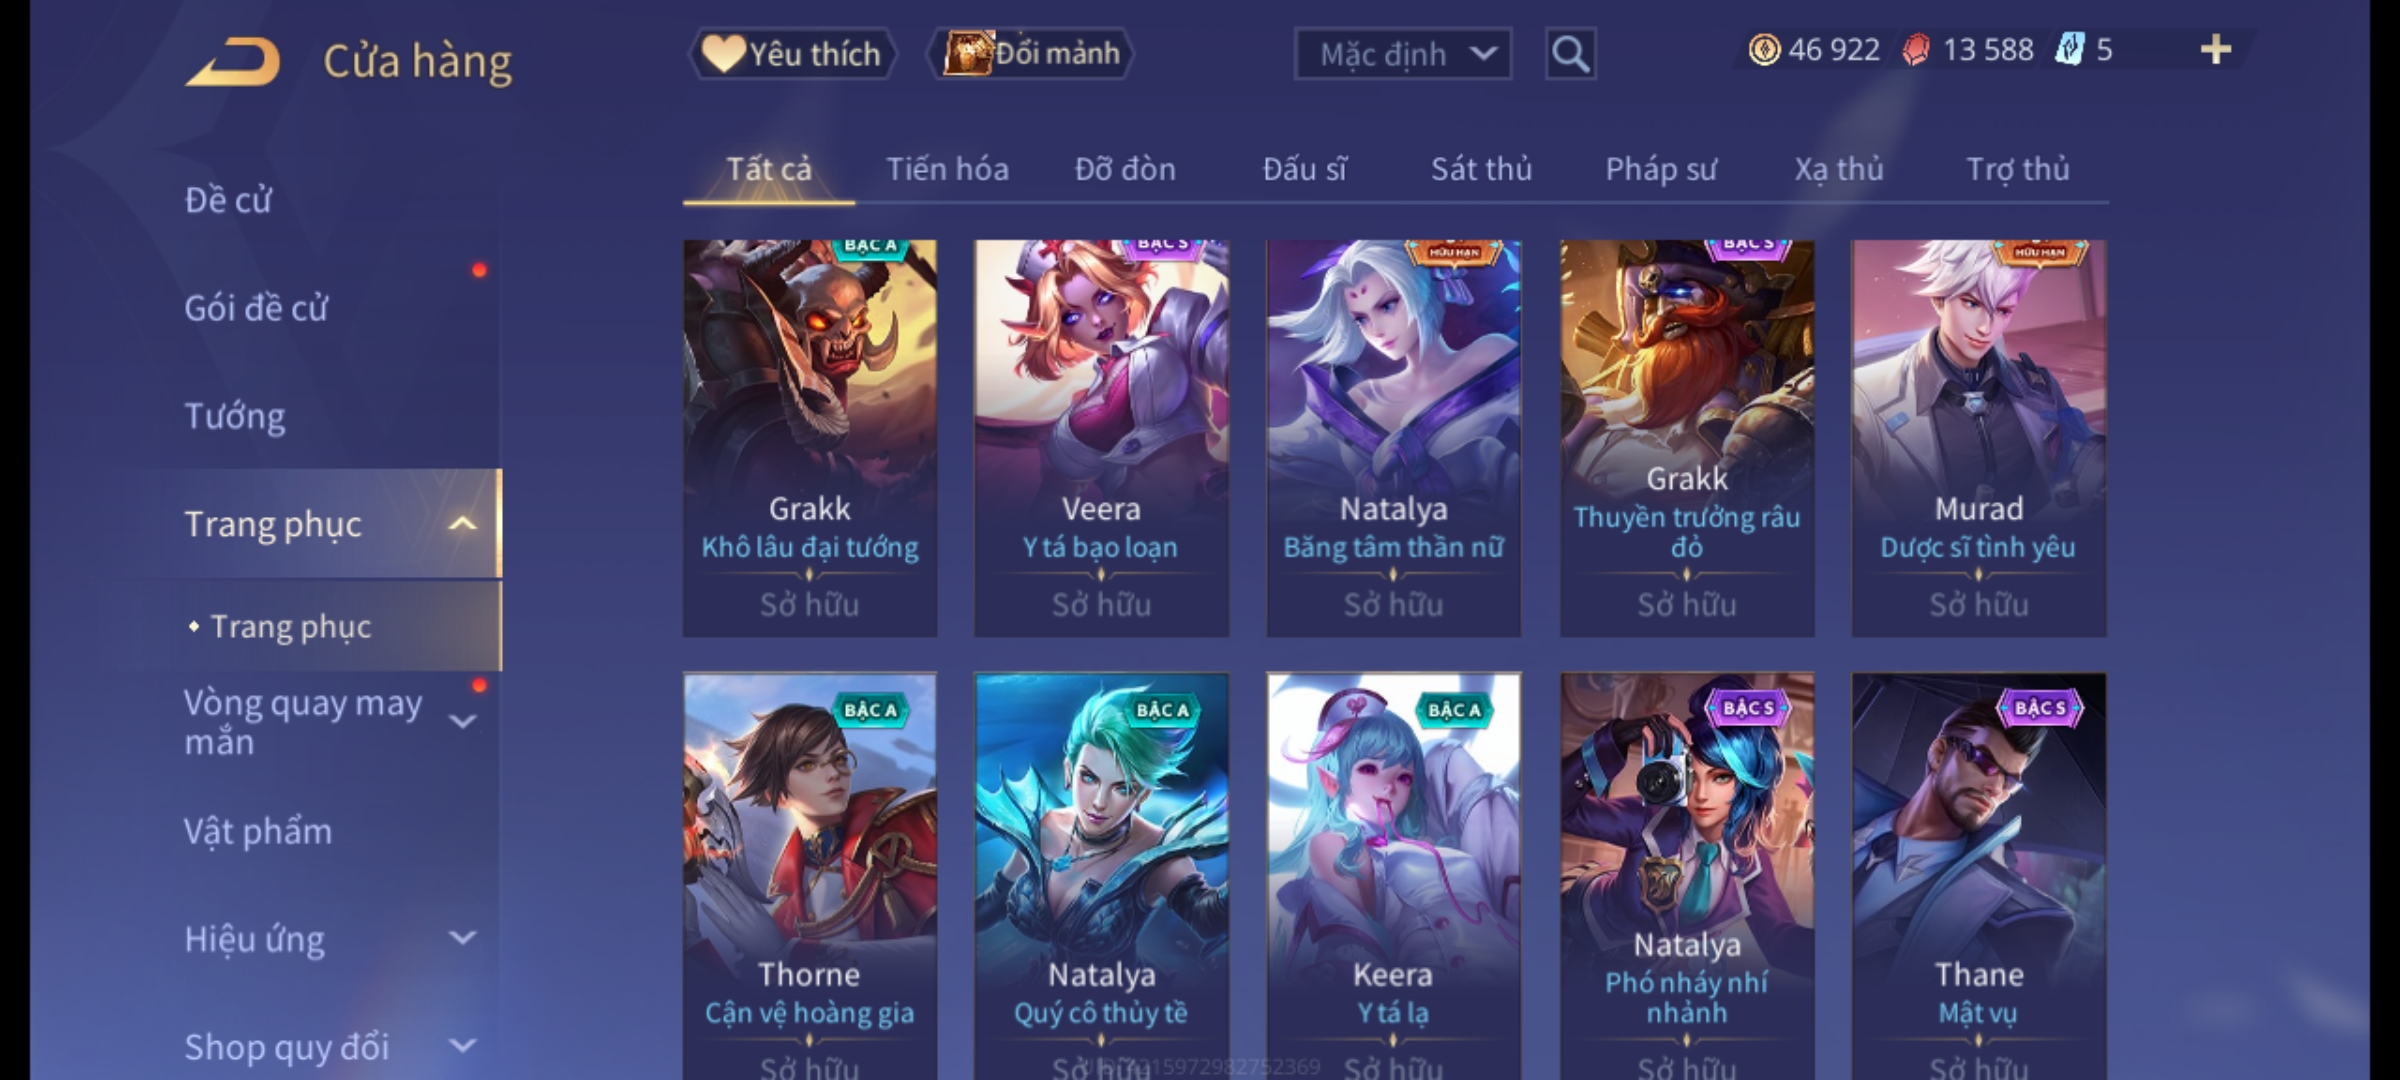Viewport: 2400px width, 1080px height.
Task: Expand the Hiệu ứng sidebar section
Action: (462, 938)
